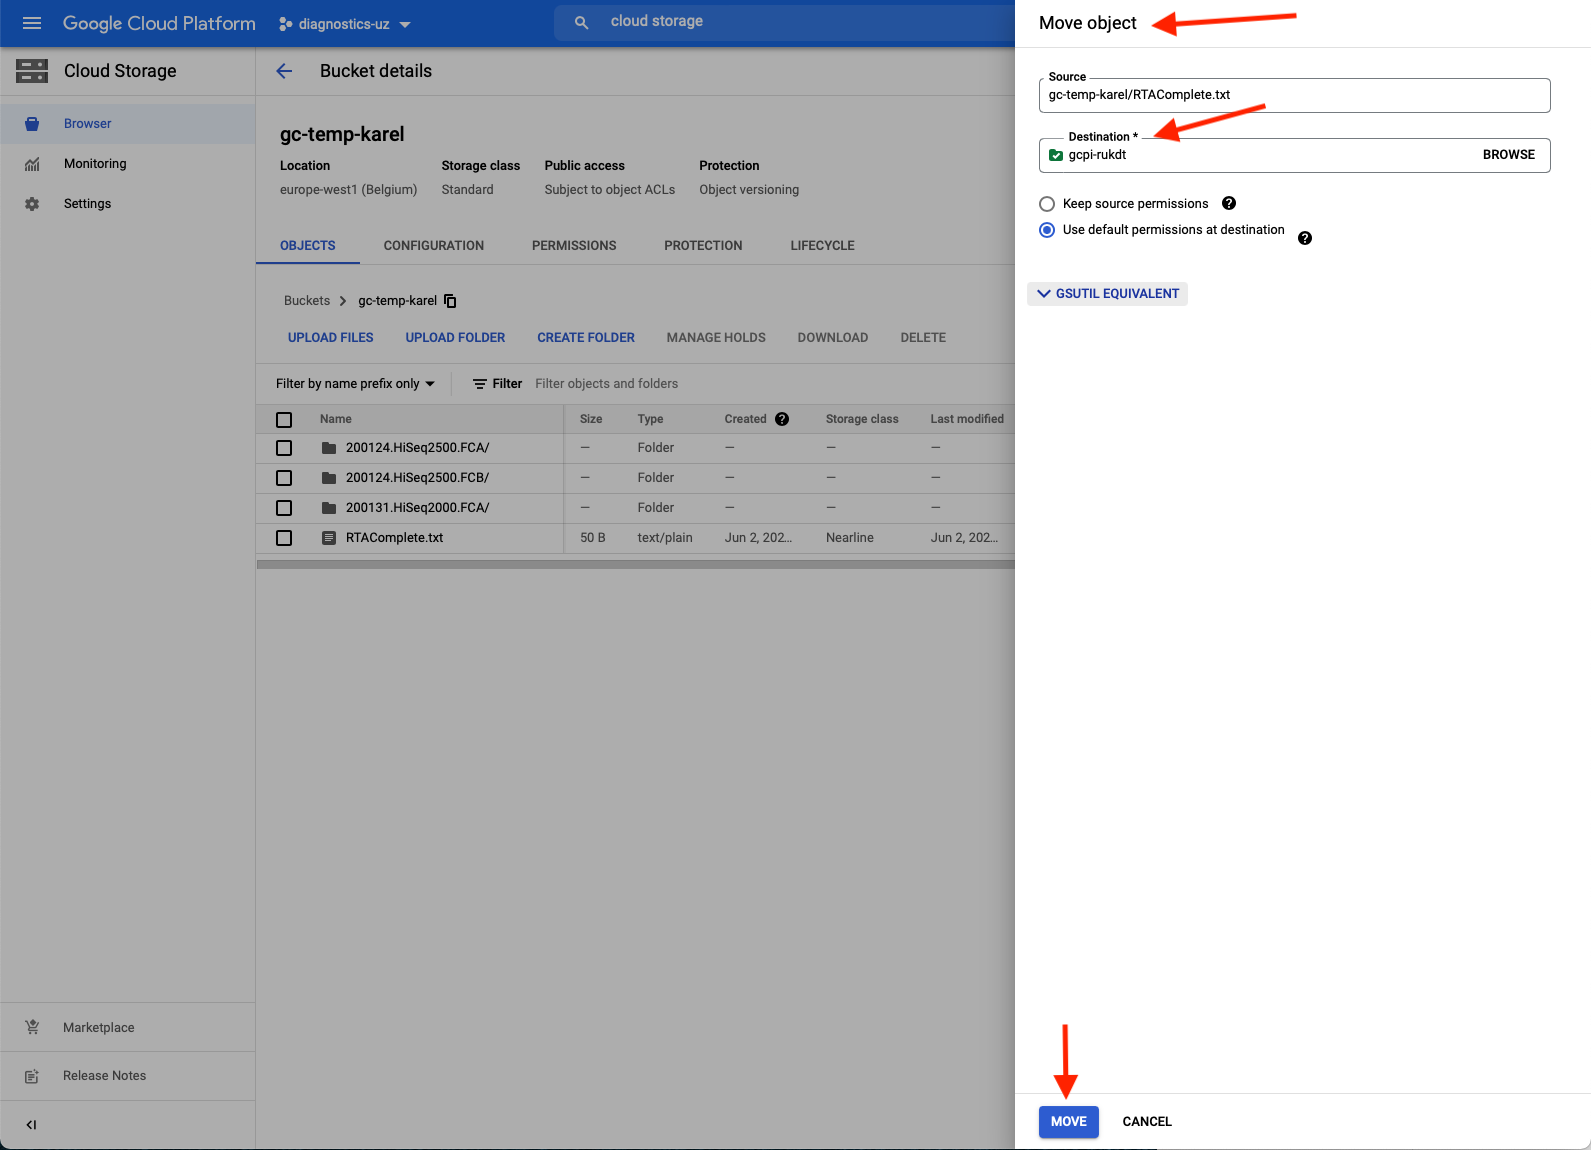Collapse the left sidebar panel
Screen dimensions: 1591x1150
point(31,1125)
